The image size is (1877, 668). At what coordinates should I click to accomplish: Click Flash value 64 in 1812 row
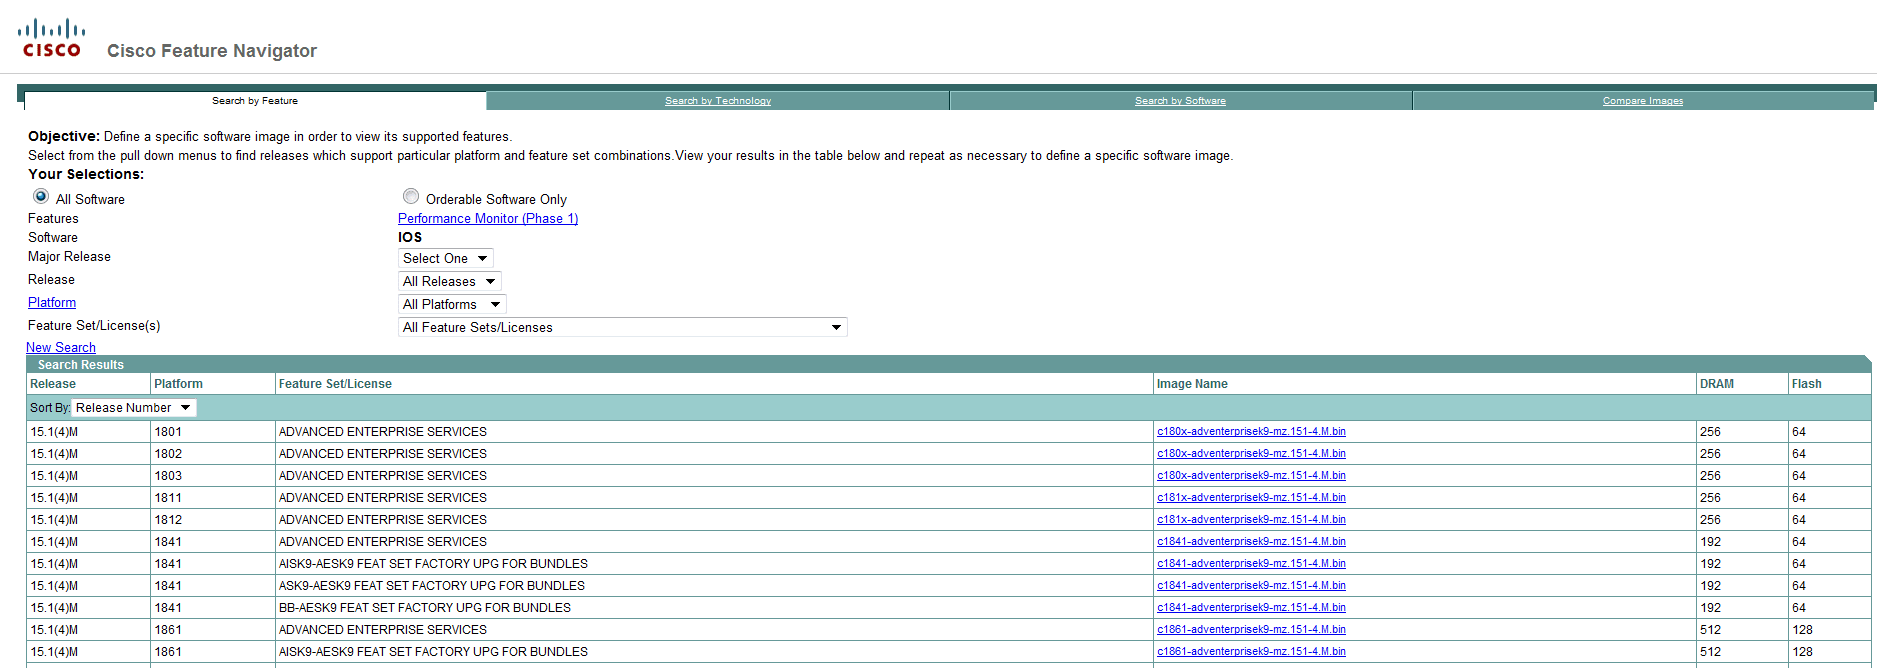(x=1799, y=520)
